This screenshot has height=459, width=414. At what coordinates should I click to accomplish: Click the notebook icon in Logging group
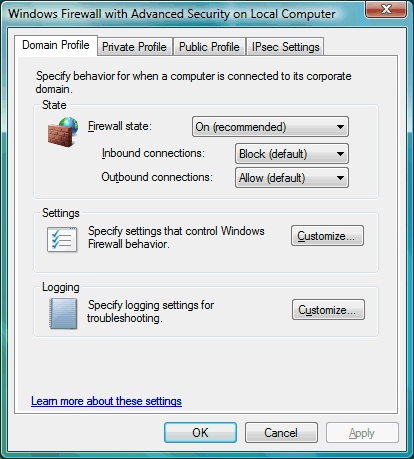63,314
